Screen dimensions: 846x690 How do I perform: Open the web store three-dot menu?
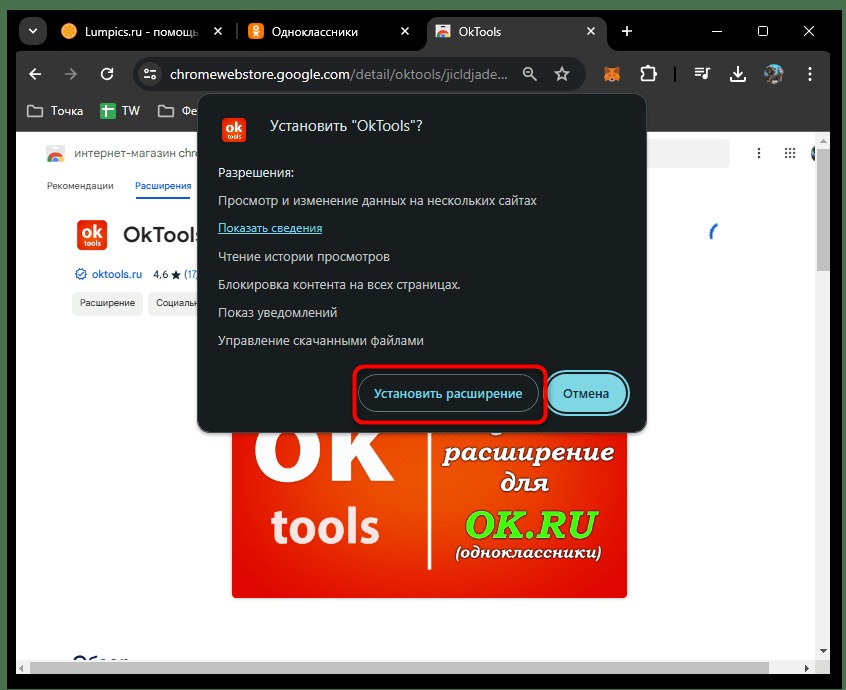pyautogui.click(x=759, y=153)
